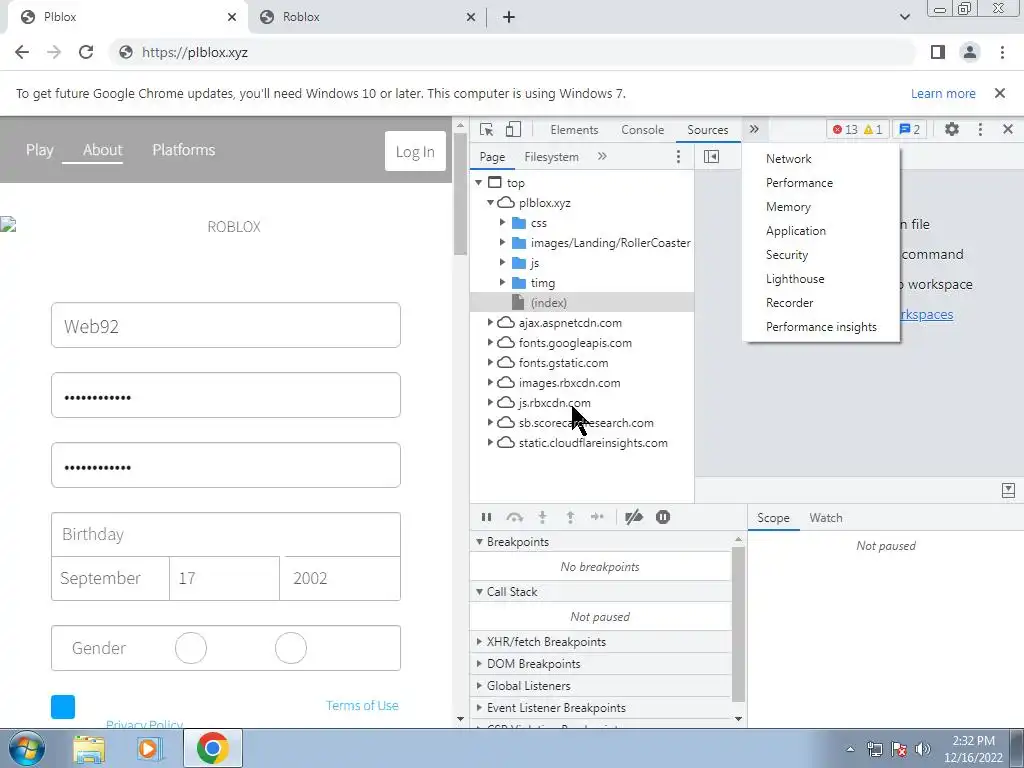
Task: Expand the images/Landing/RollerCoaster folder
Action: click(x=502, y=242)
